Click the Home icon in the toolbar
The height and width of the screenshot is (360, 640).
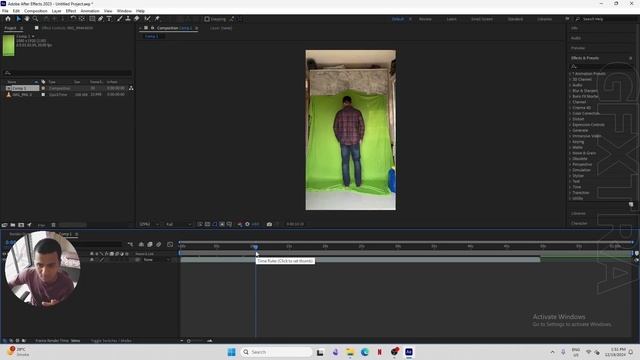click(8, 19)
